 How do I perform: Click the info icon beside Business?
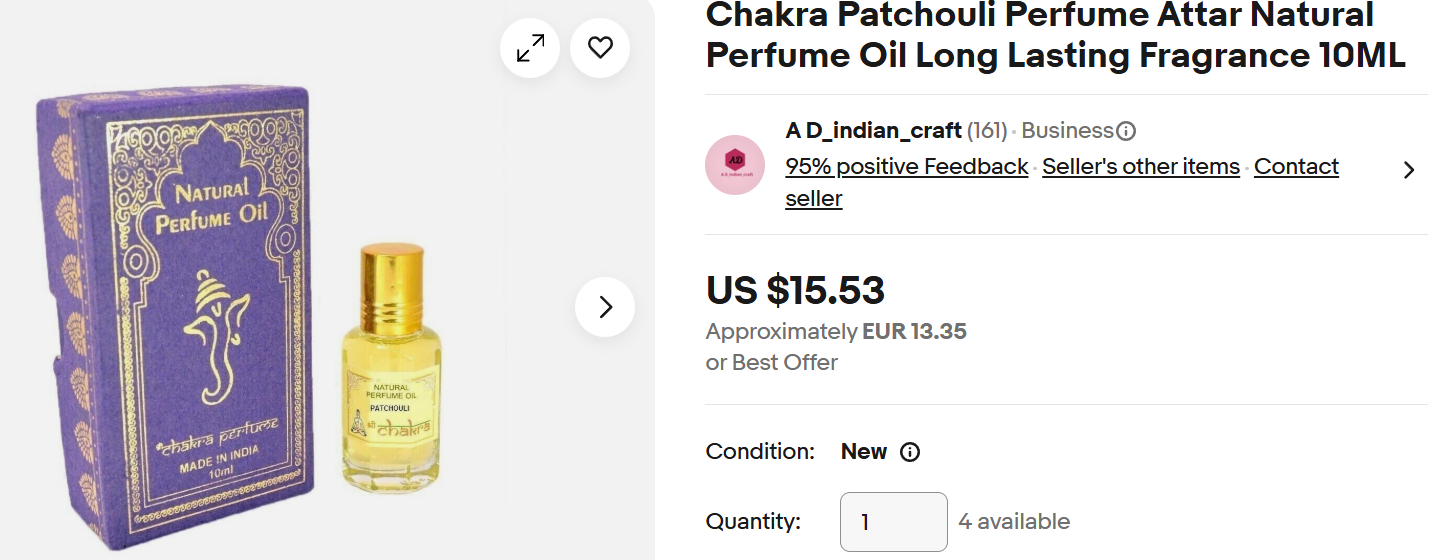(x=1126, y=131)
